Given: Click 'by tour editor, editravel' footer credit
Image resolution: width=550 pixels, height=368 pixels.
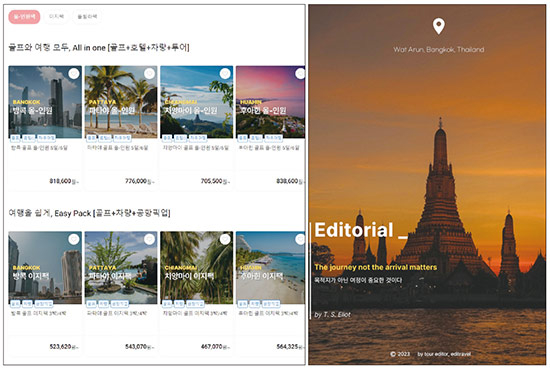Looking at the screenshot, I should coord(444,354).
